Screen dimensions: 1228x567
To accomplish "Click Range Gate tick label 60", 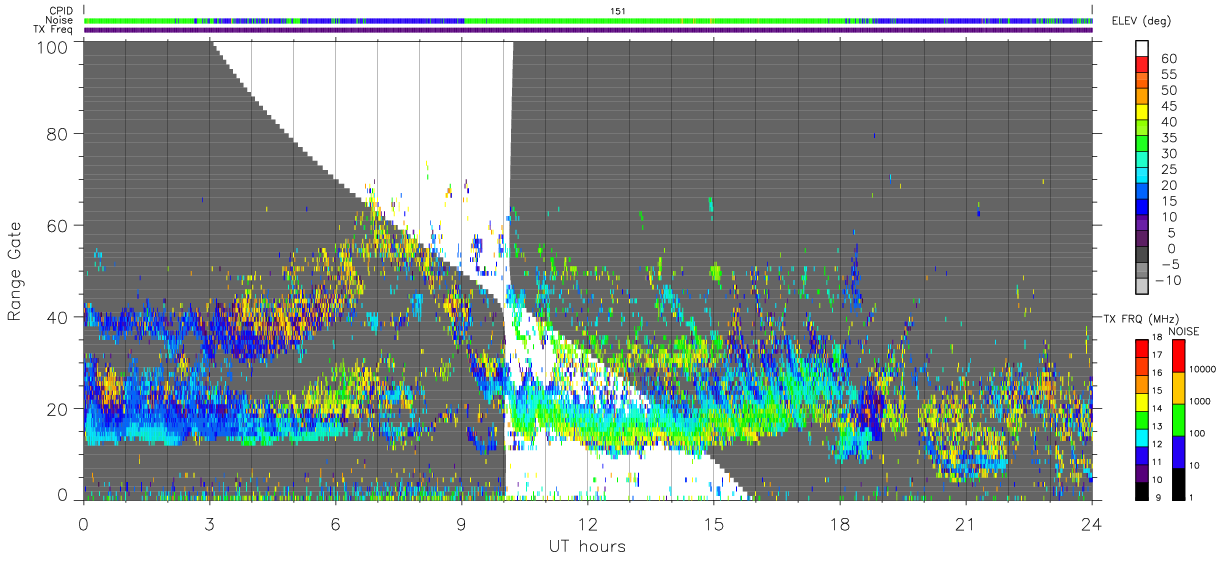I will point(57,225).
